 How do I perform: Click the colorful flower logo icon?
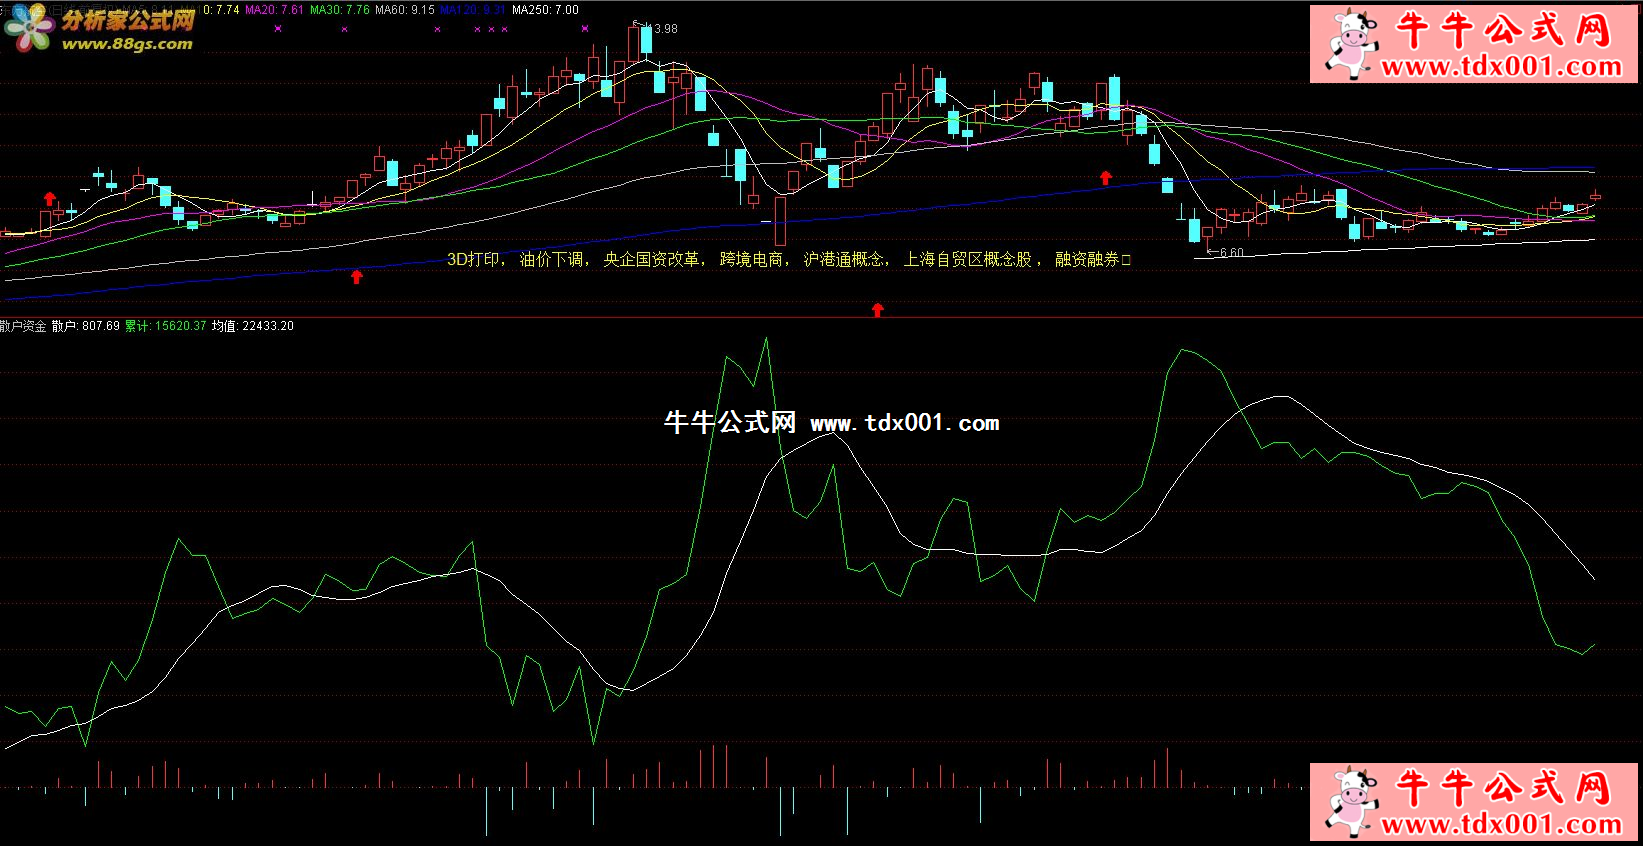point(28,29)
